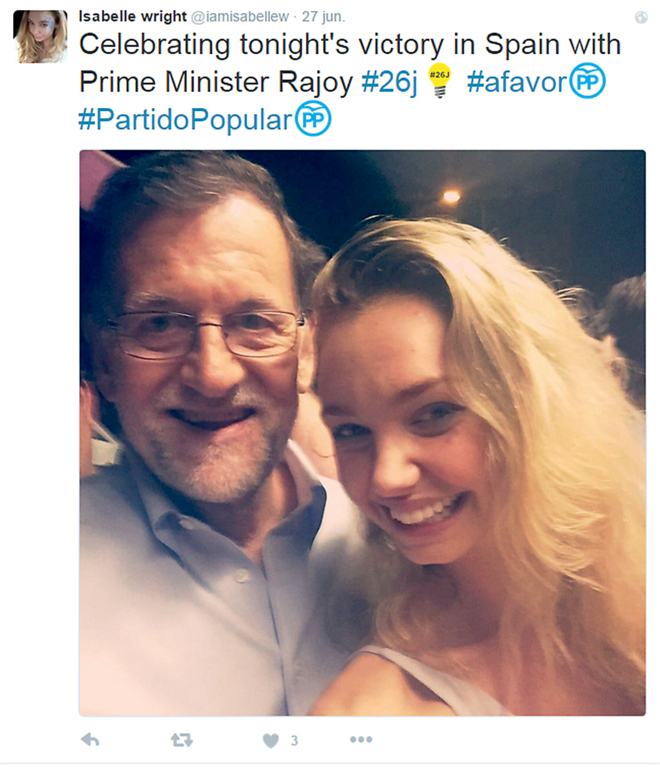Click the like count number 3
Viewport: 660px width, 767px height.
coord(294,741)
